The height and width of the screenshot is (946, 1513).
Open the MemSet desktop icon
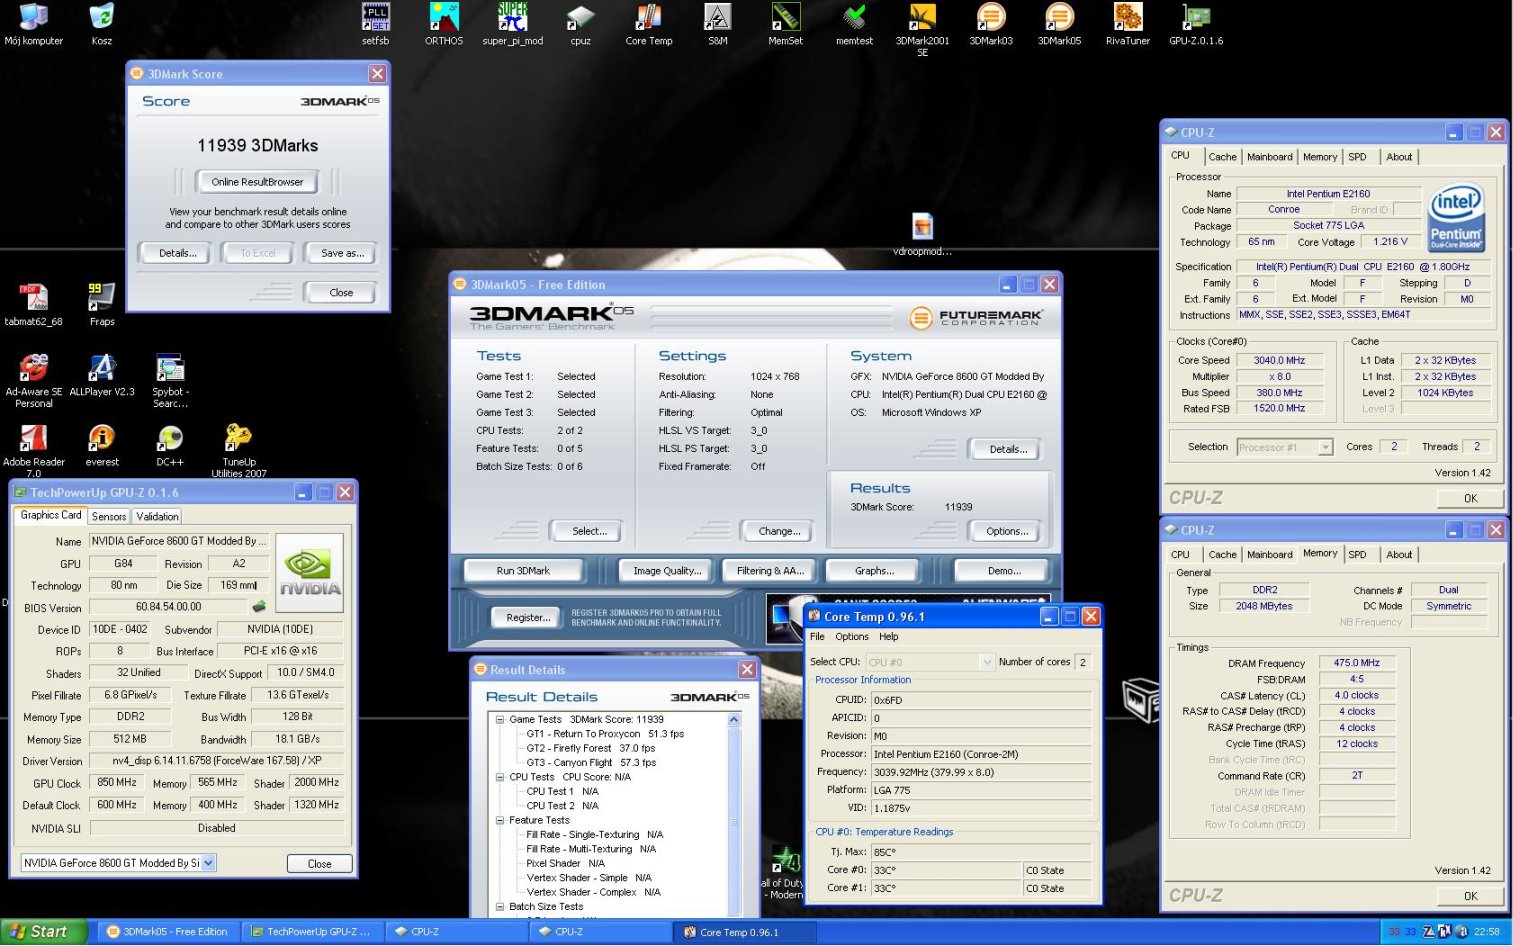coord(785,24)
